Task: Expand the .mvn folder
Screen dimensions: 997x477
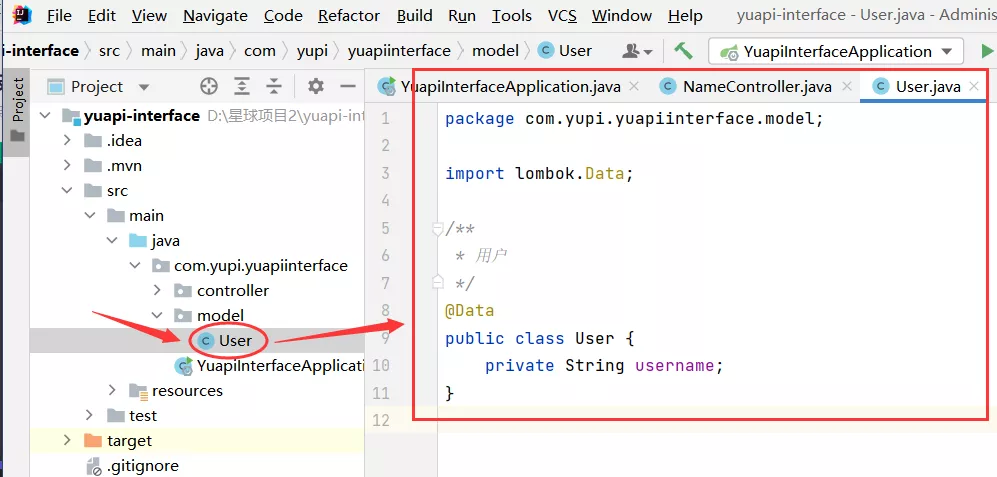Action: click(68, 166)
